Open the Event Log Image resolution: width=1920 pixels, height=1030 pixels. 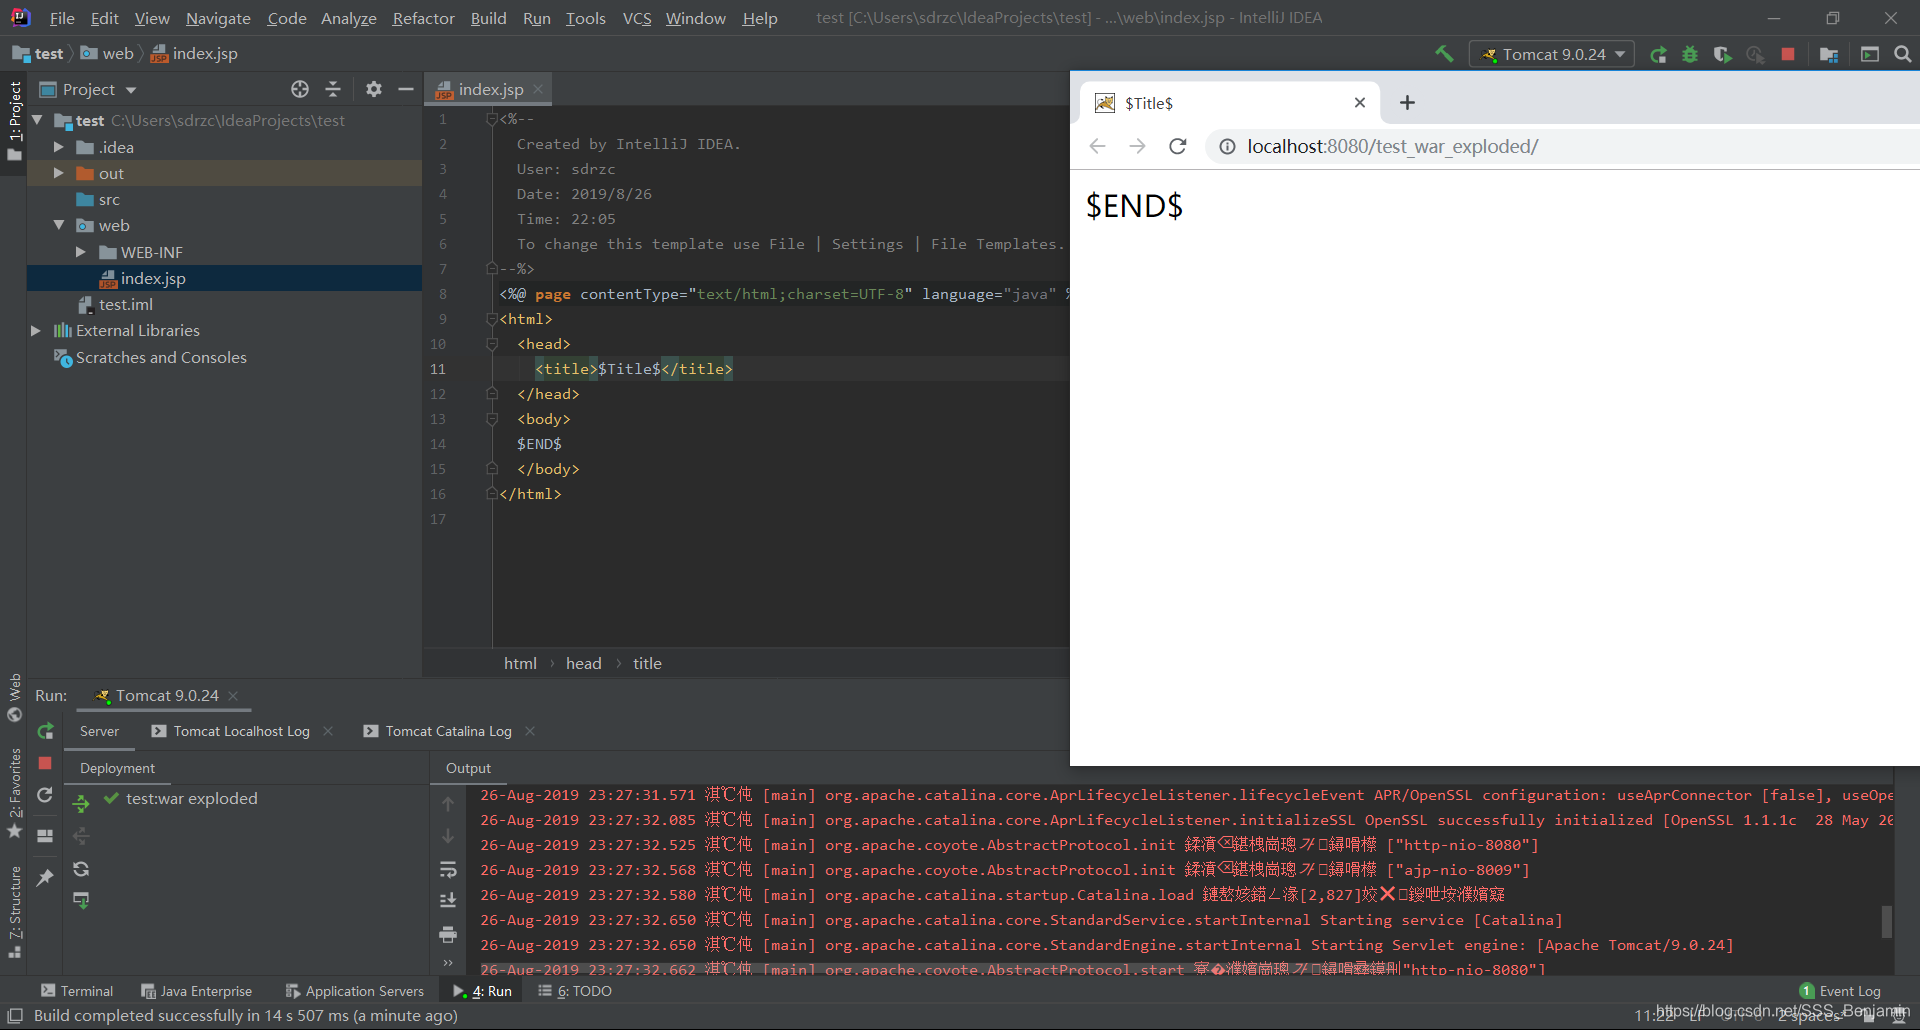click(x=1840, y=991)
